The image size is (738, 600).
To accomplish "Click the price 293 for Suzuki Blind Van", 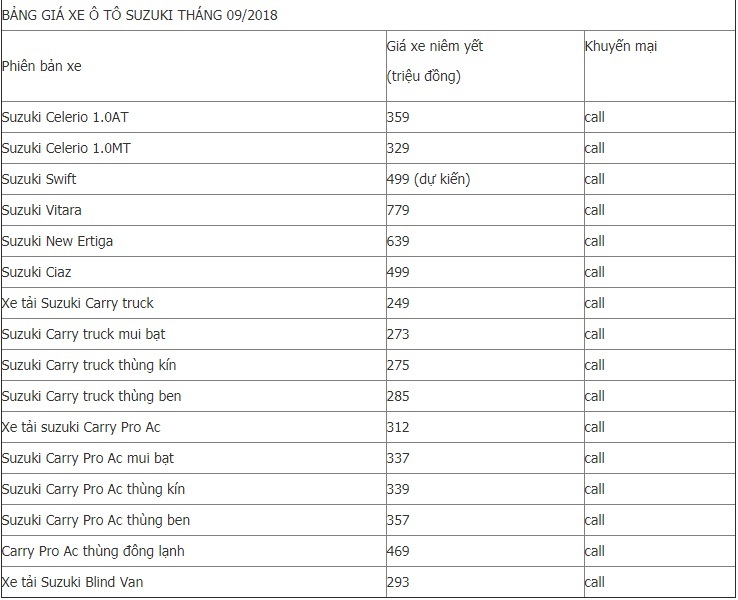I will (398, 582).
